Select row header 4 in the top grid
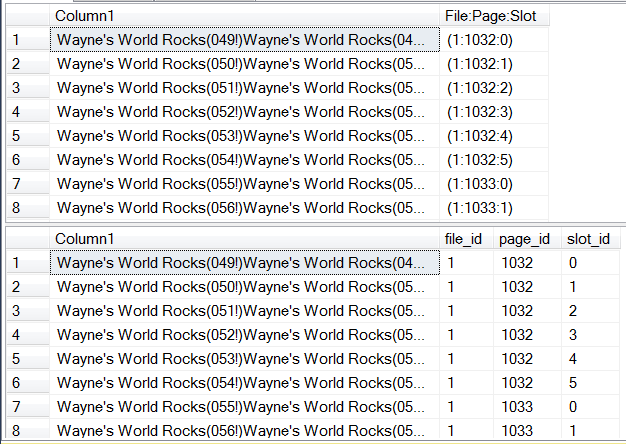 click(x=28, y=112)
